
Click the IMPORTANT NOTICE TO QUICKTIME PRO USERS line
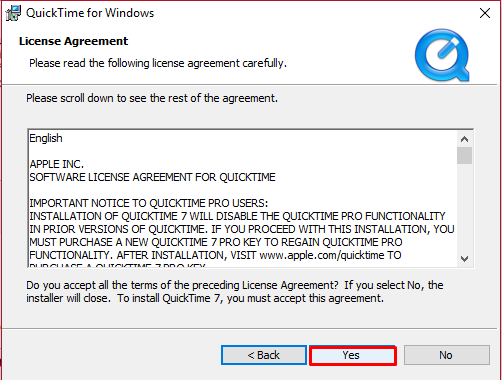[x=148, y=203]
